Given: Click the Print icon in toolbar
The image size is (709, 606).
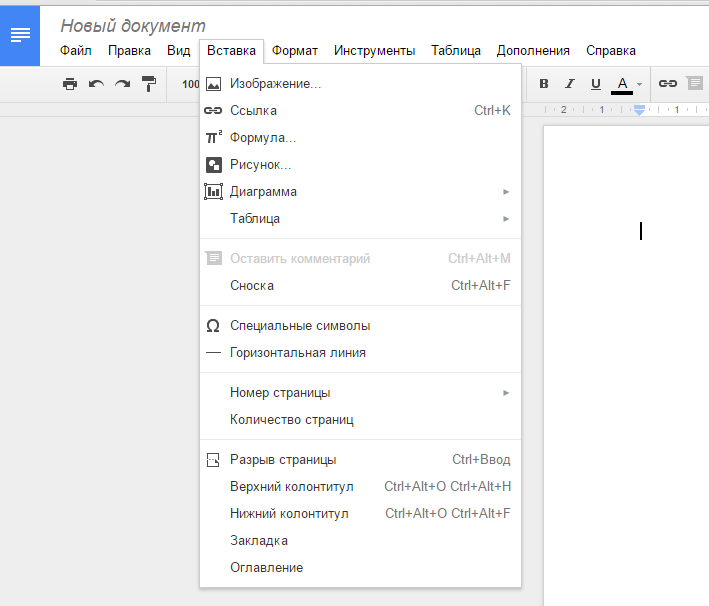Looking at the screenshot, I should point(70,84).
